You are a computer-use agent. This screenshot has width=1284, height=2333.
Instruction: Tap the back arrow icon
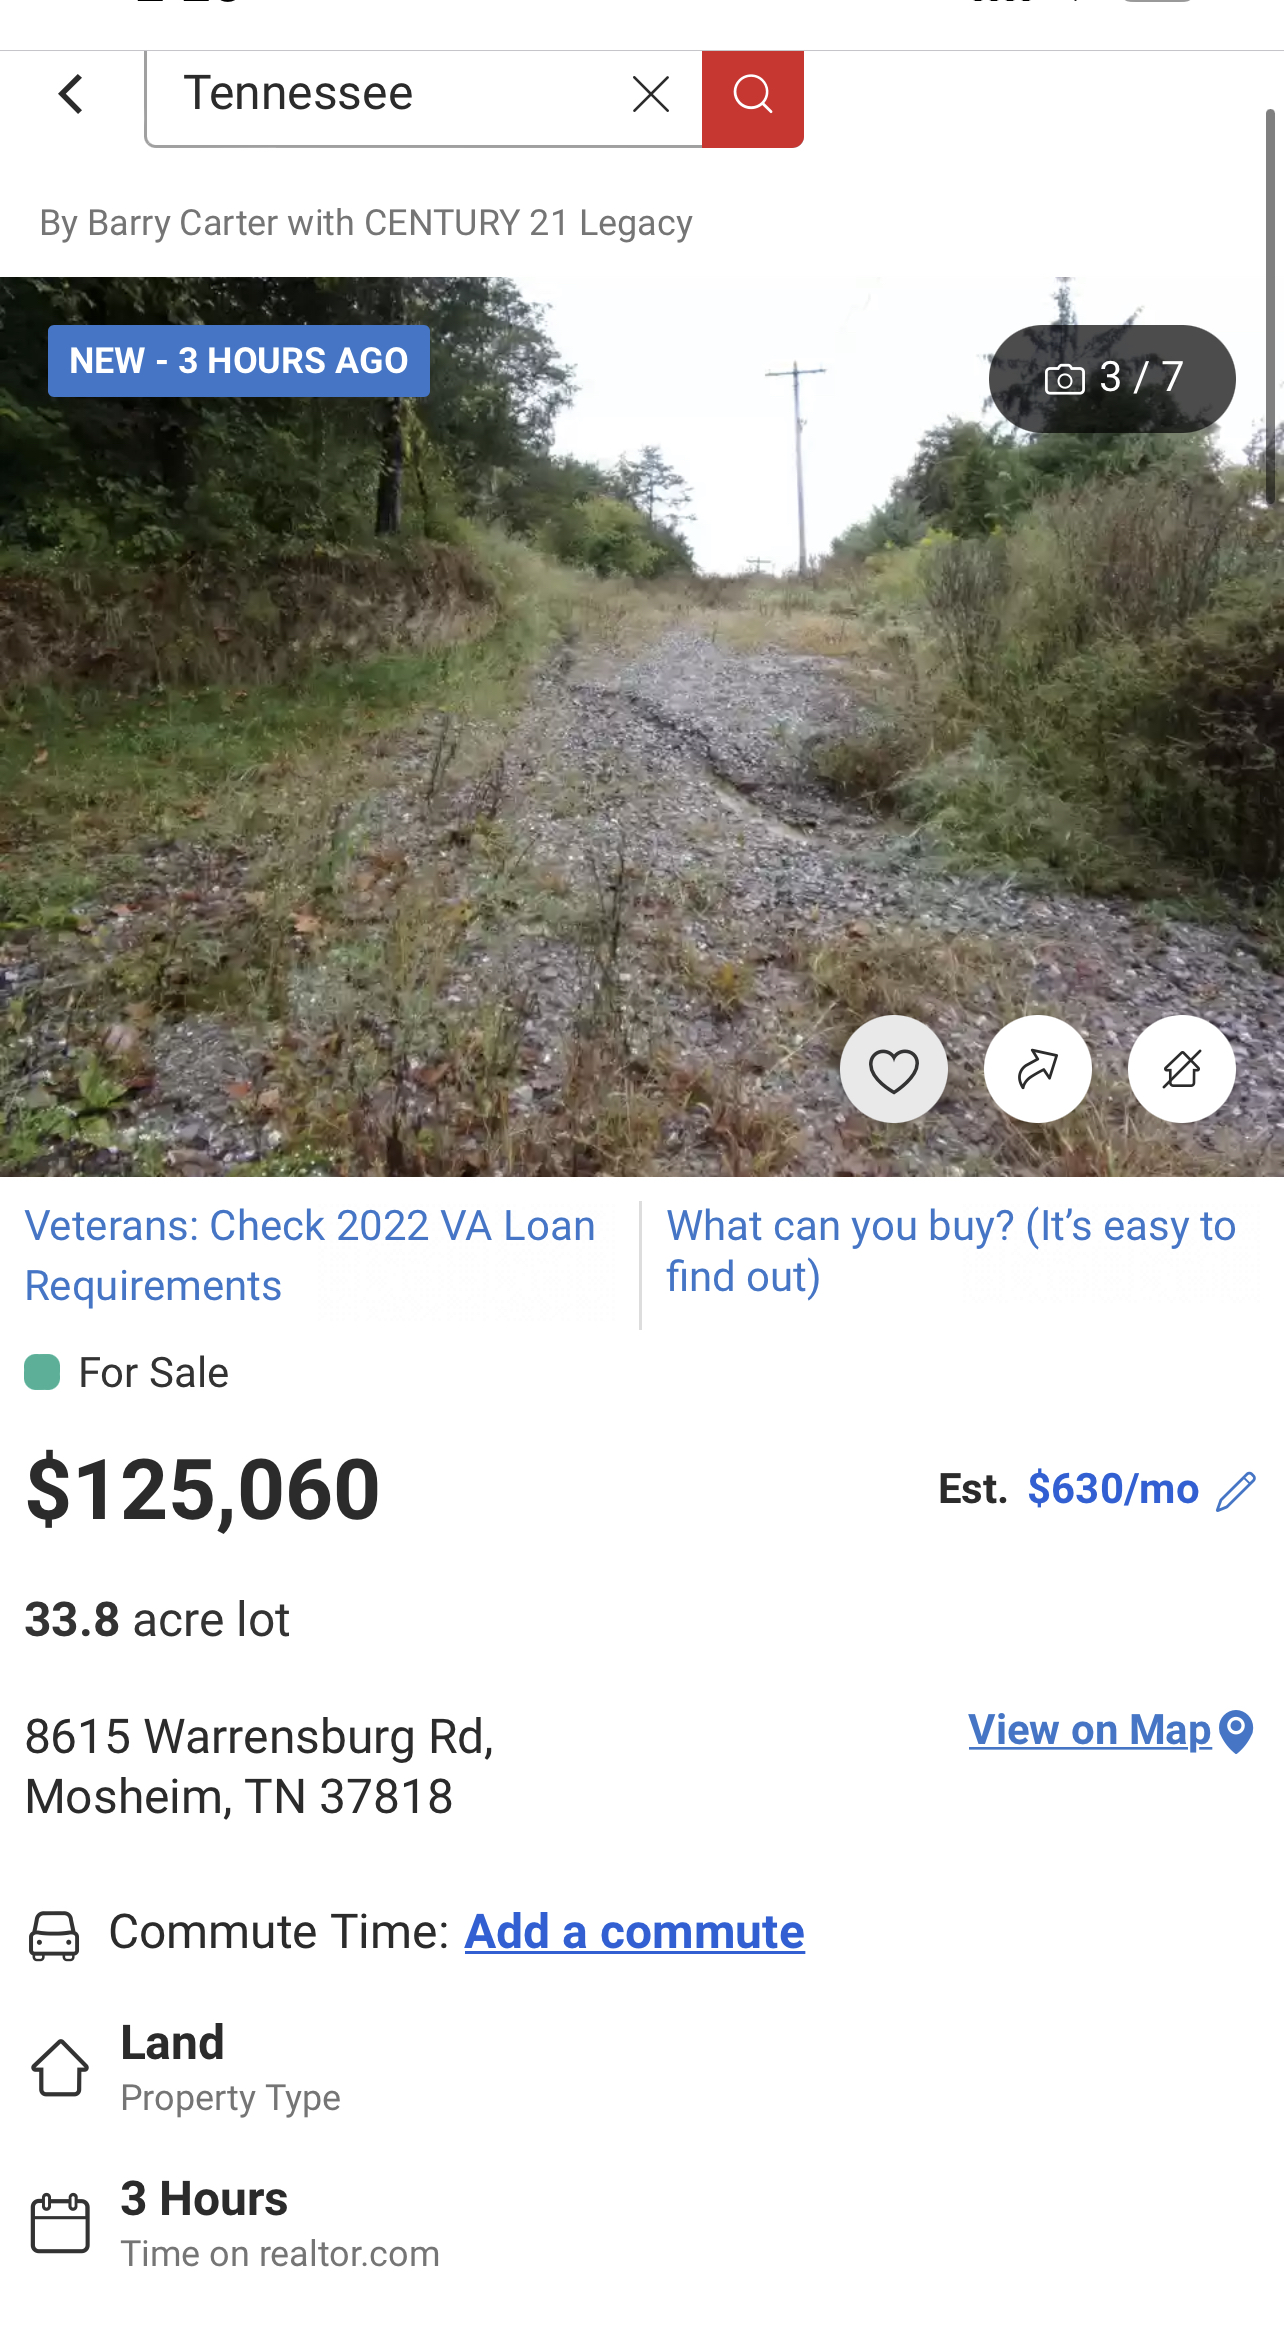click(70, 95)
